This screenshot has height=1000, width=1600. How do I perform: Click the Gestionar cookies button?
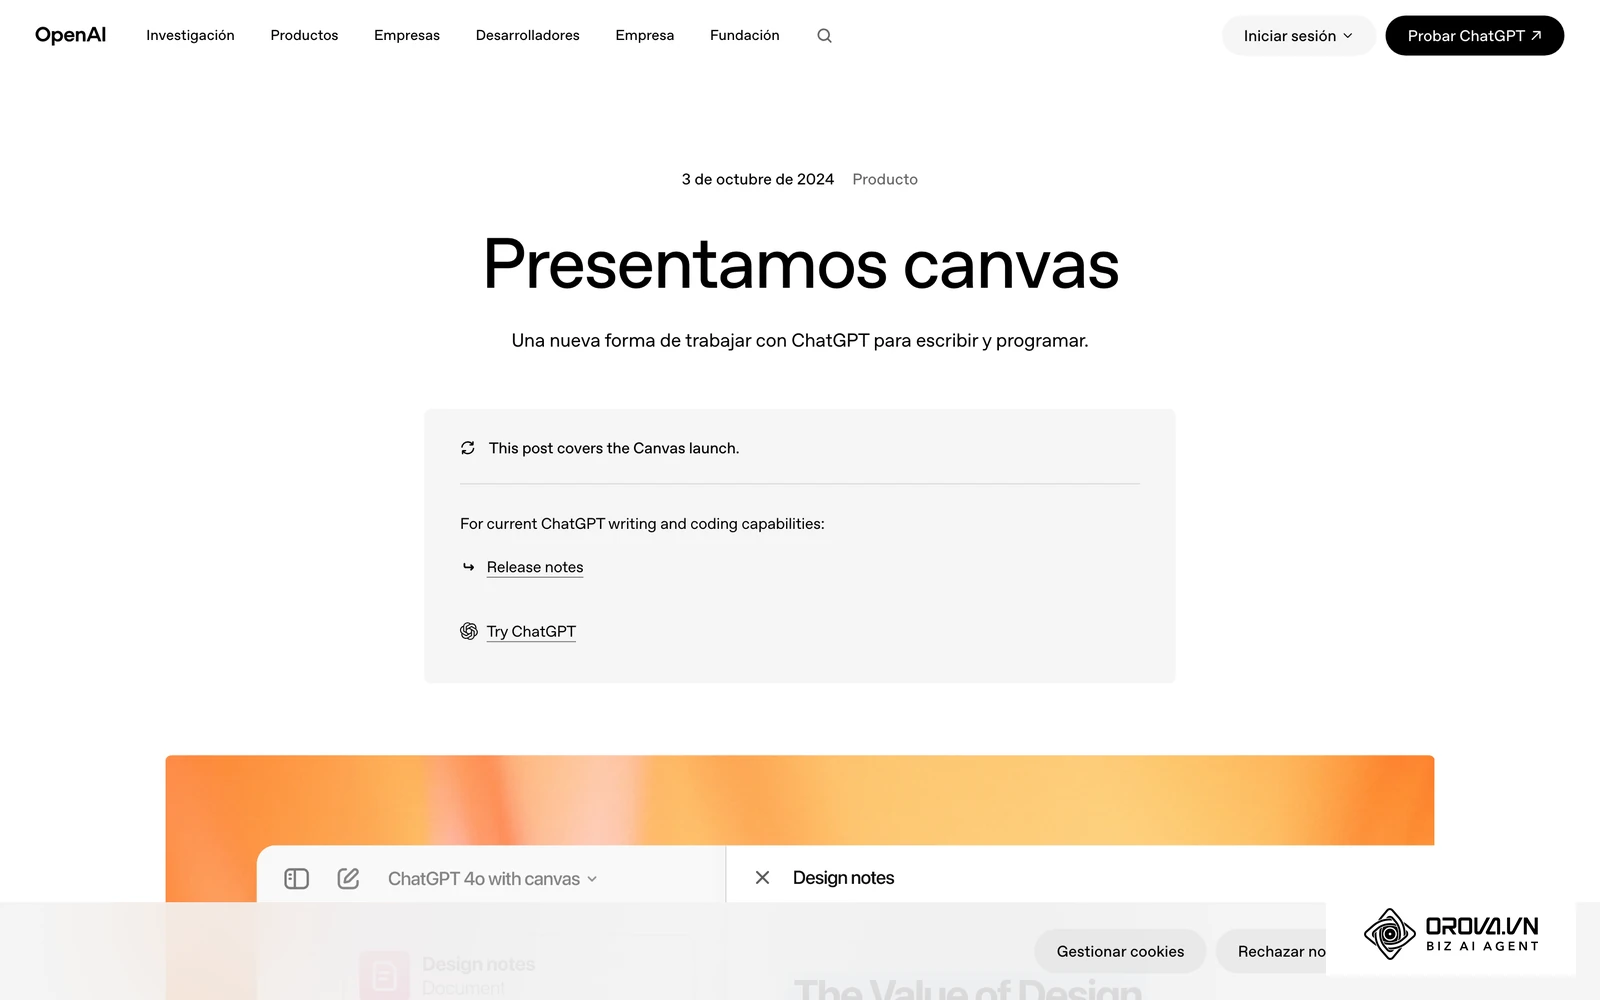[x=1120, y=951]
